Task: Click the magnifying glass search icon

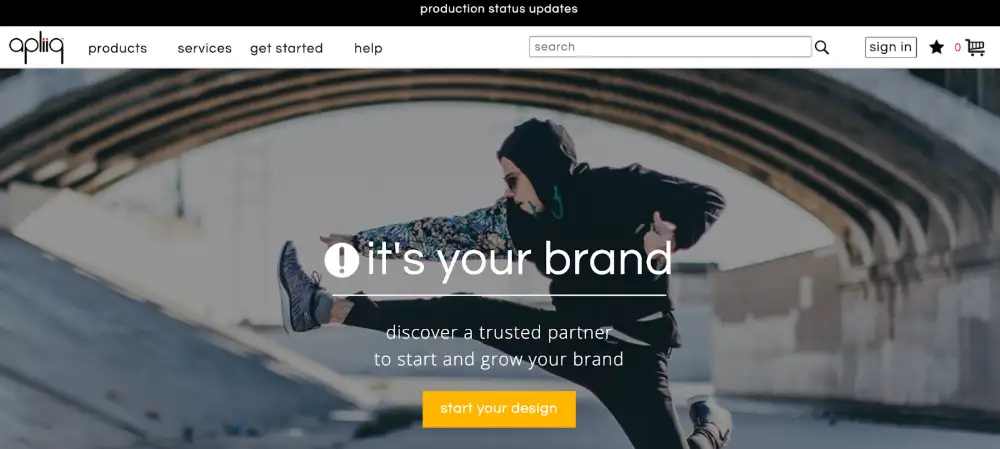Action: tap(821, 47)
